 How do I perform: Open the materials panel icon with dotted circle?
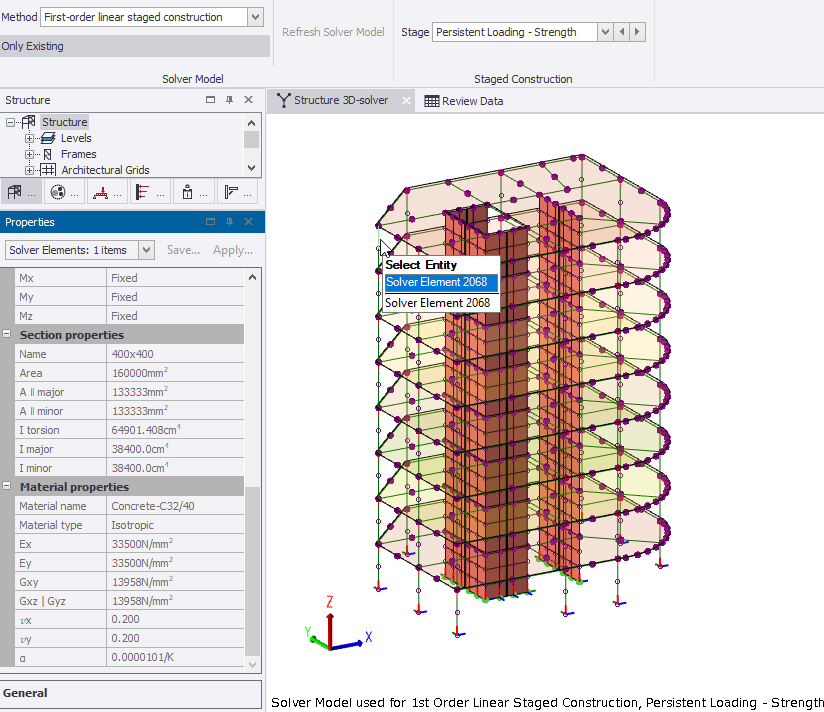point(60,191)
